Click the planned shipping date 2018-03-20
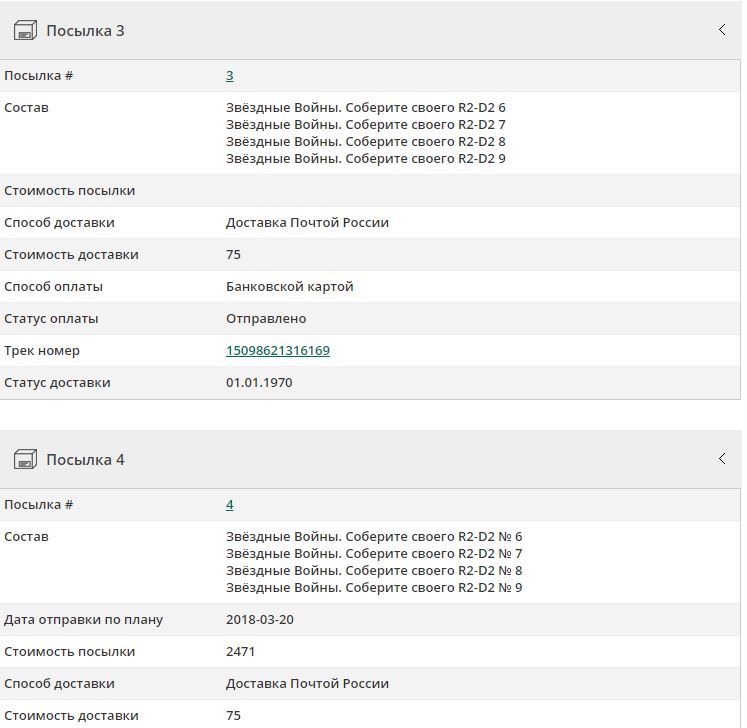This screenshot has width=747, height=728. tap(260, 620)
